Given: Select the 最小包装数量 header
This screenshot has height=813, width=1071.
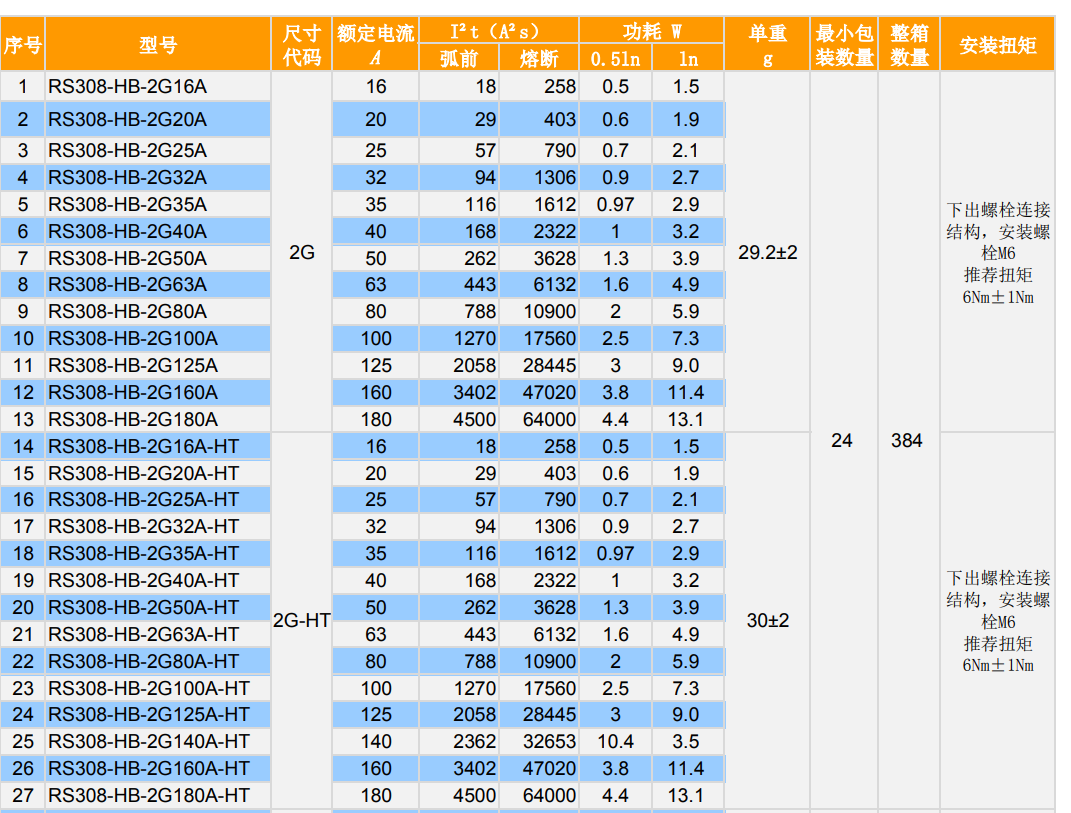Looking at the screenshot, I should pos(844,45).
